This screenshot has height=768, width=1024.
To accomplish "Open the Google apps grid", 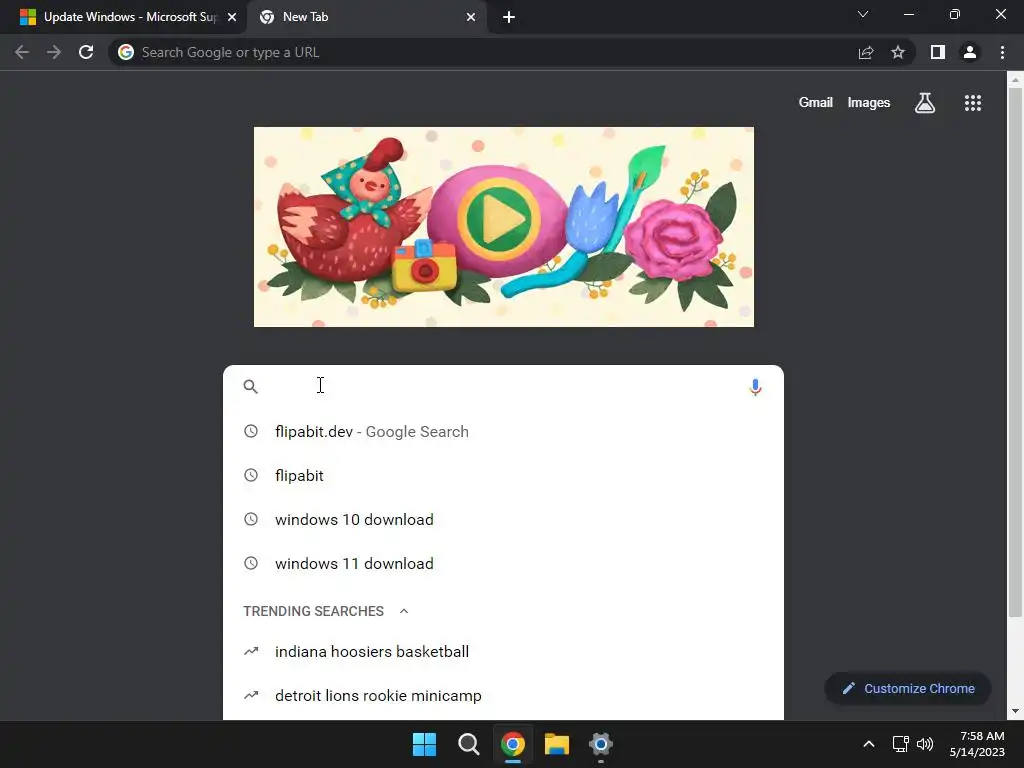I will 973,103.
